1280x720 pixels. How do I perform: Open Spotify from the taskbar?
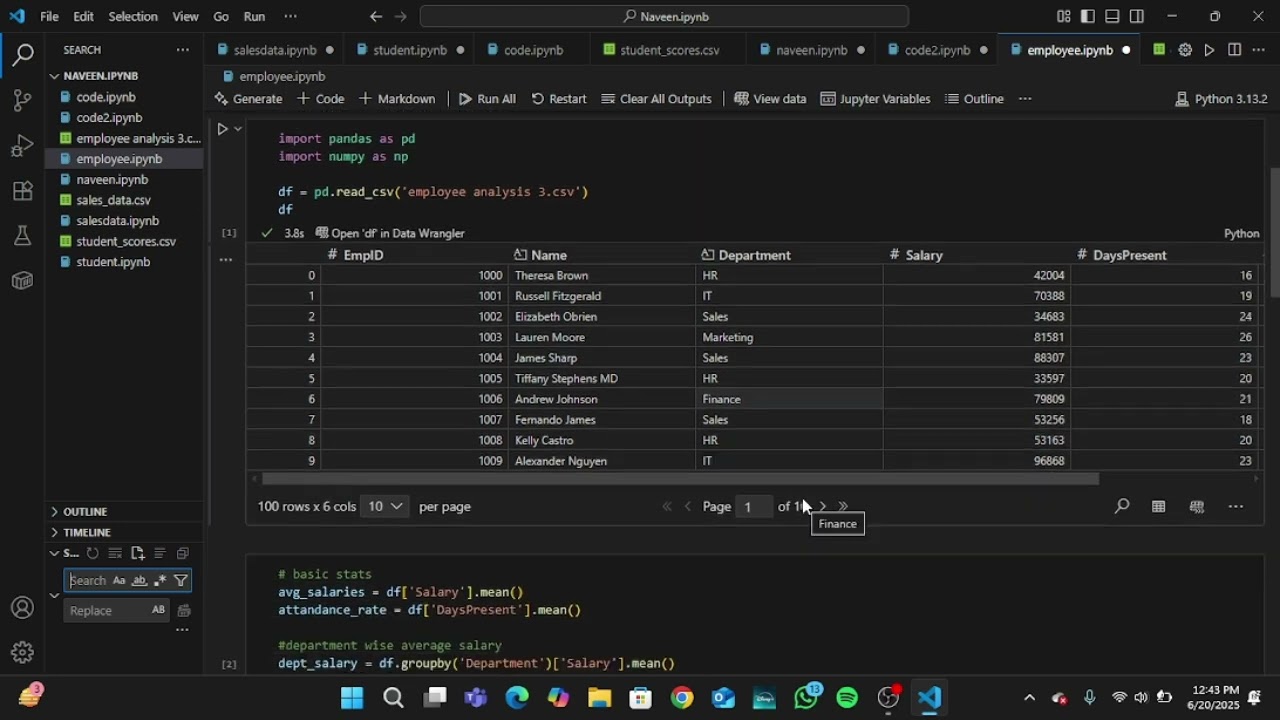pyautogui.click(x=847, y=698)
